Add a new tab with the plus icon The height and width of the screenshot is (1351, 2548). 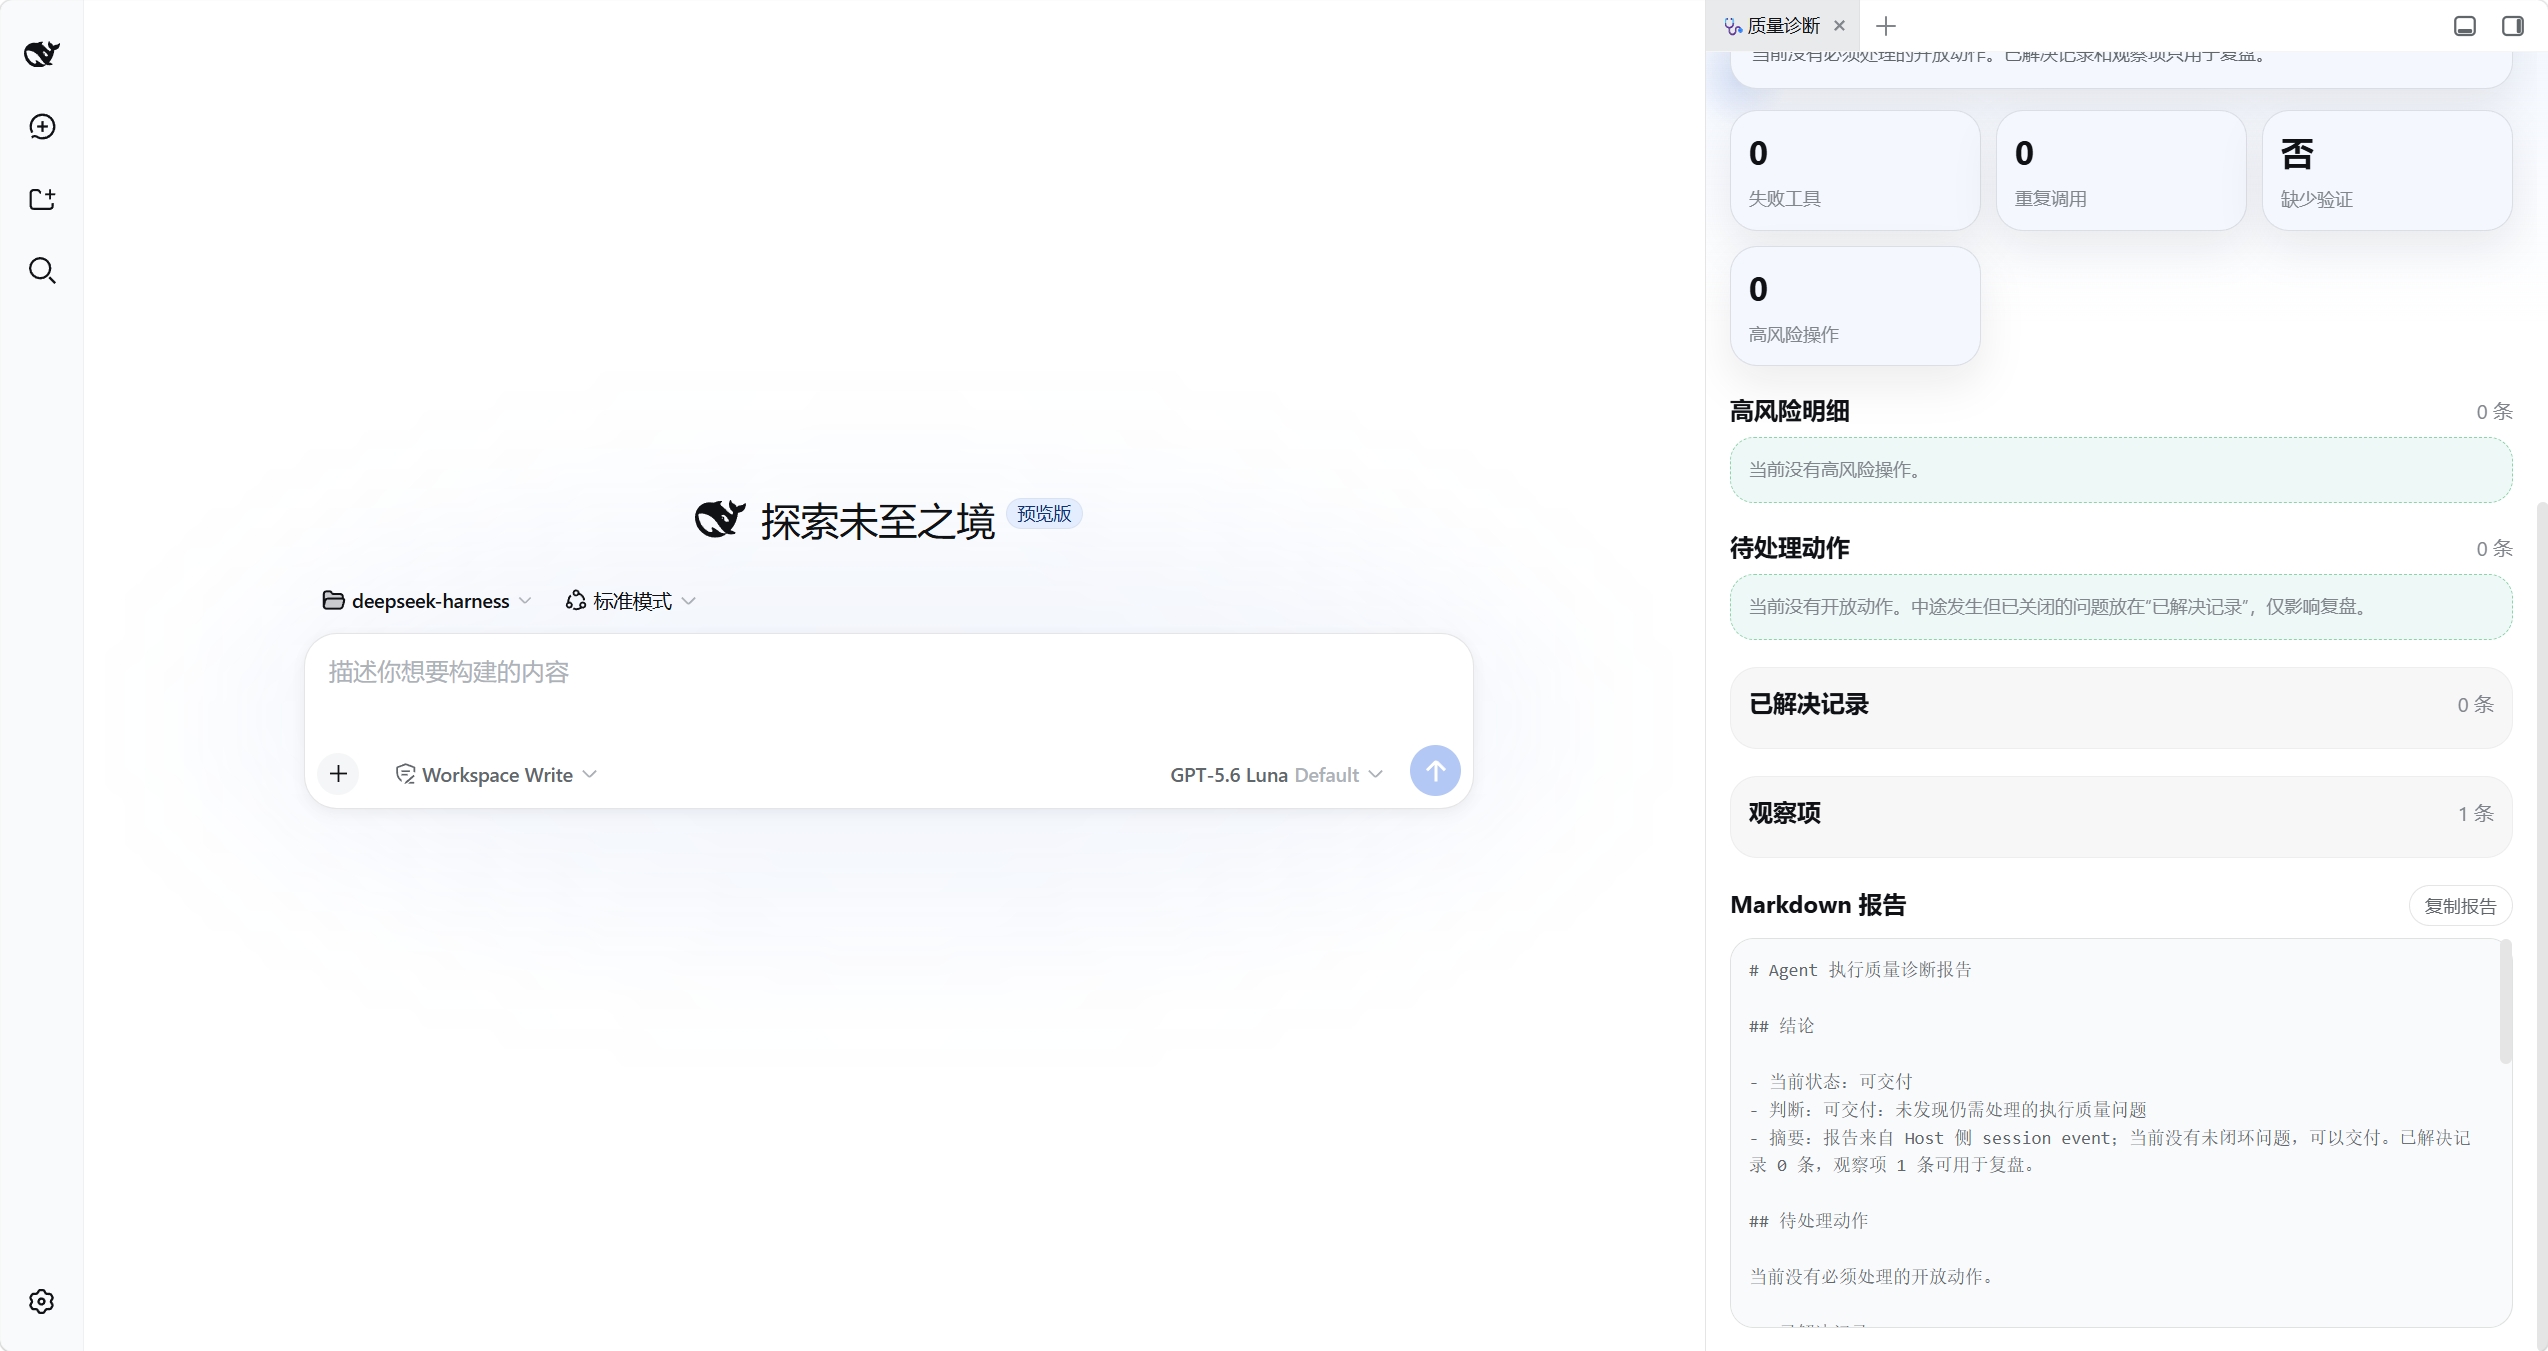(x=1886, y=26)
